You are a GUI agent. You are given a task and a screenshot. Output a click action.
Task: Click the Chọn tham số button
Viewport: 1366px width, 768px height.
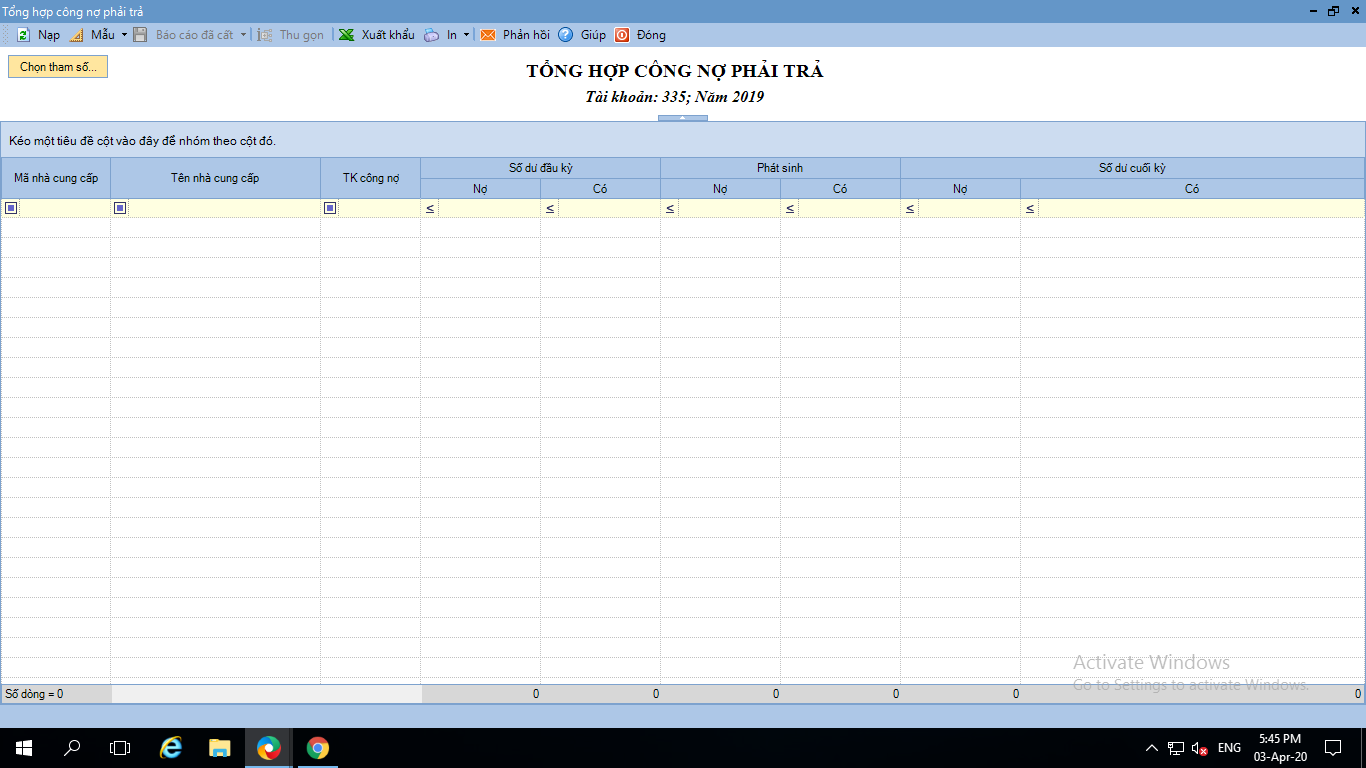(58, 67)
